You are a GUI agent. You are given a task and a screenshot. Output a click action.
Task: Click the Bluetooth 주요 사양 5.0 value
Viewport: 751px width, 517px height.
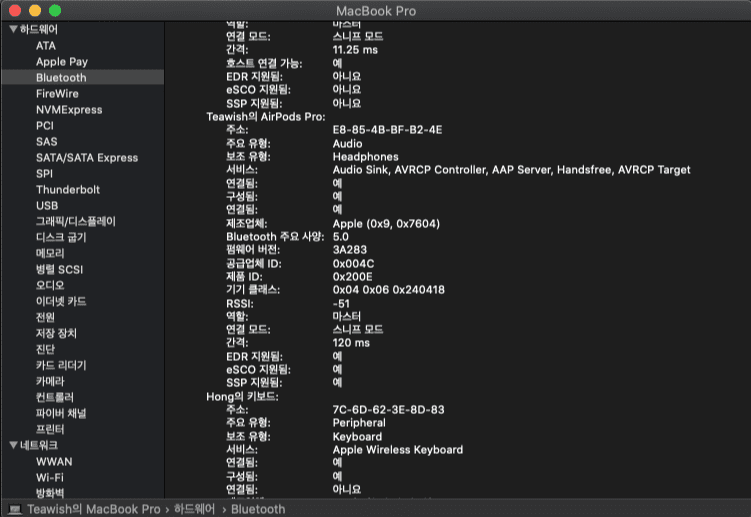(x=341, y=237)
